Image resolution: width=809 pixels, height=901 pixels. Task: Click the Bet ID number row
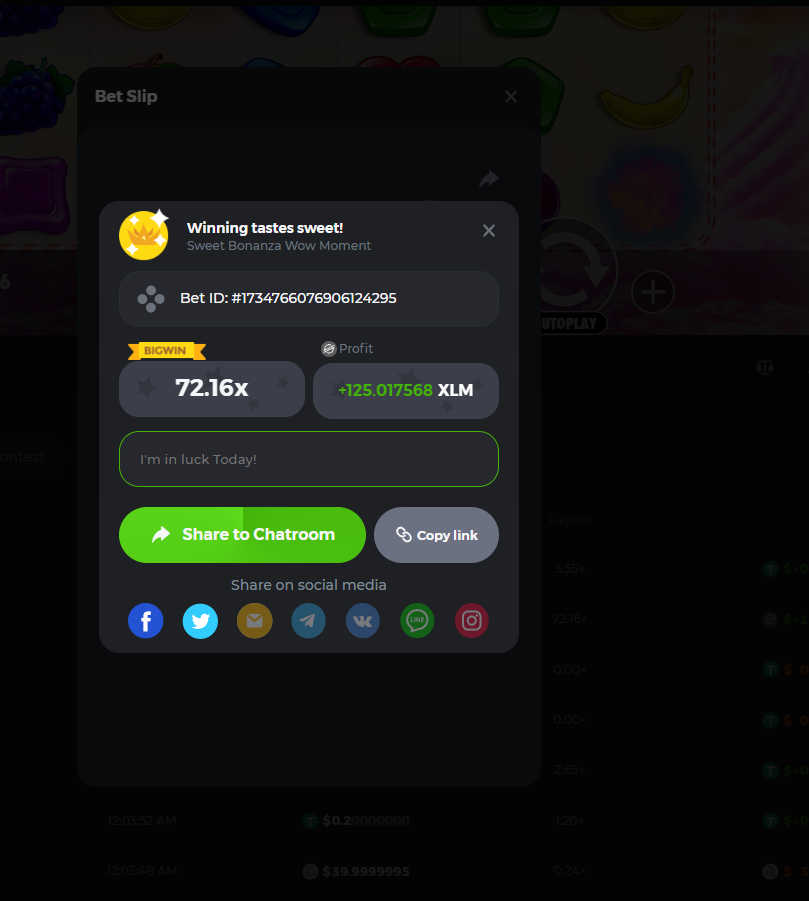tap(309, 299)
